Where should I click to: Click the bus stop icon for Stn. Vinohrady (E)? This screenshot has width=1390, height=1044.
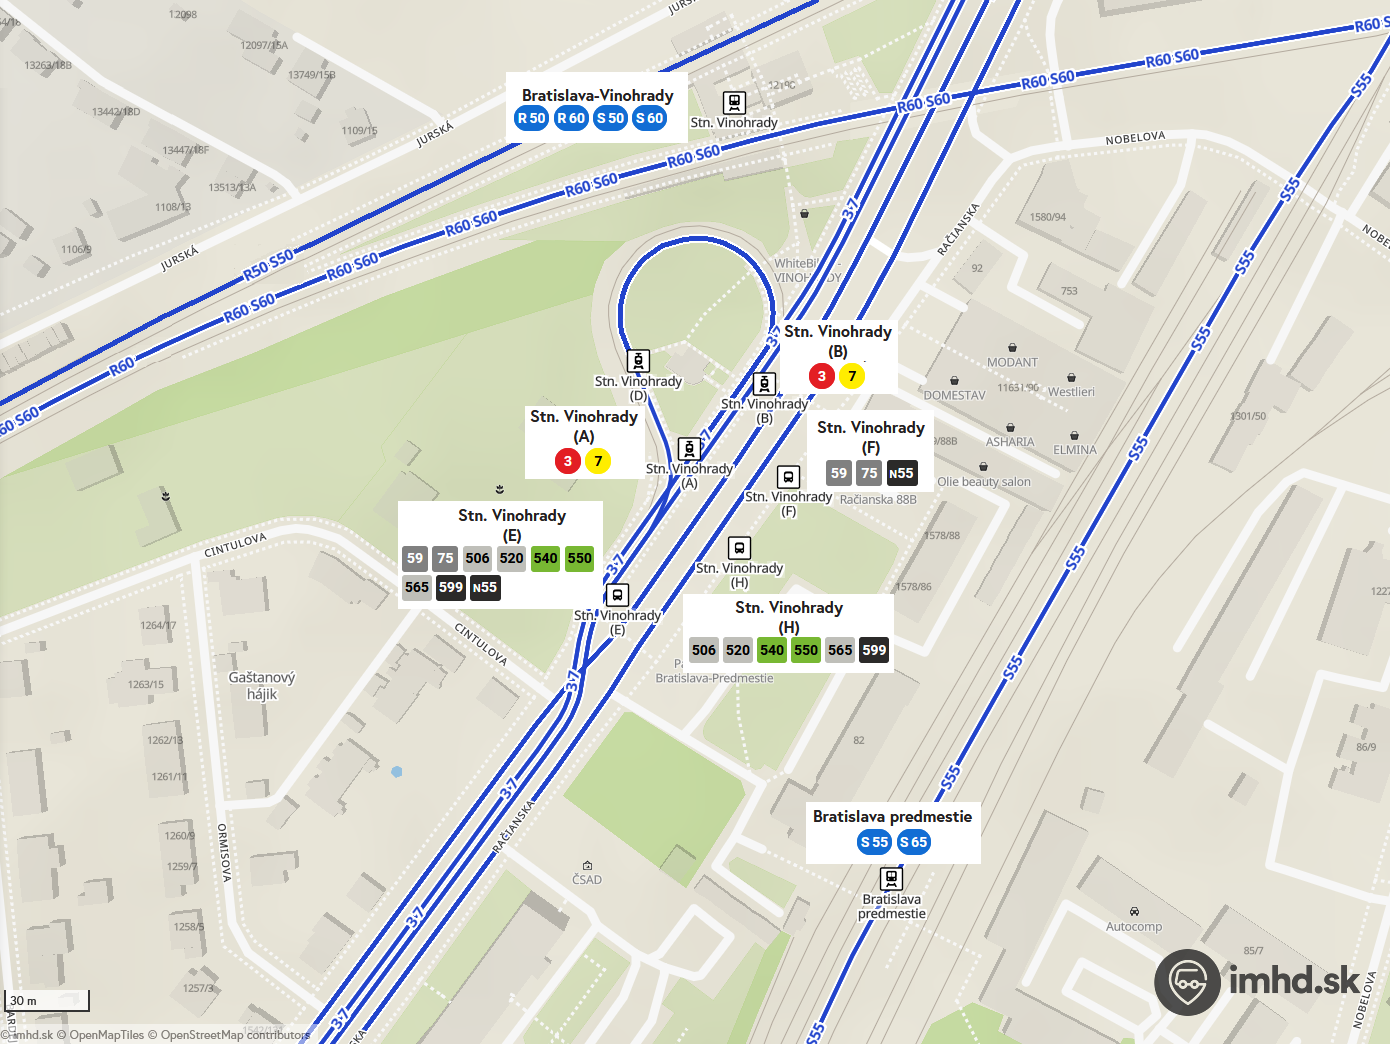618,596
